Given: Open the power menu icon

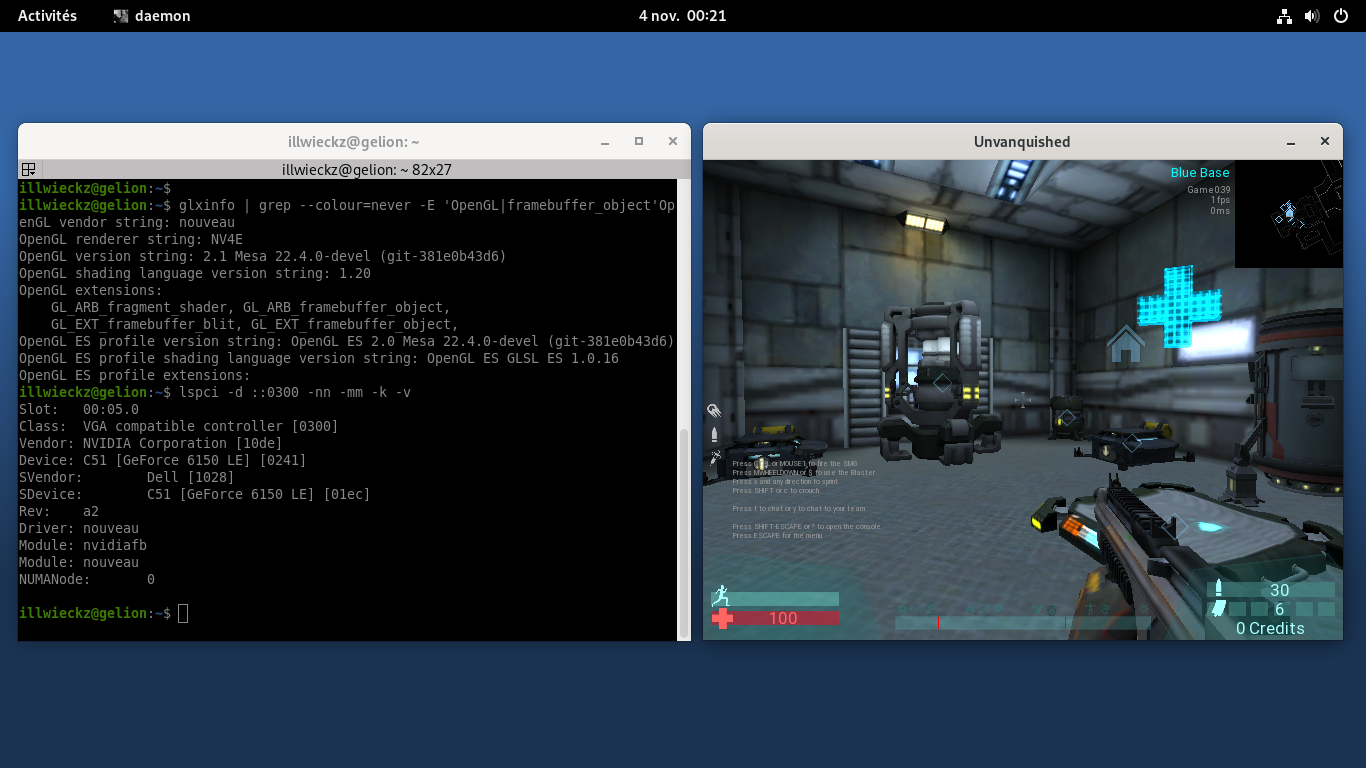Looking at the screenshot, I should (x=1341, y=16).
